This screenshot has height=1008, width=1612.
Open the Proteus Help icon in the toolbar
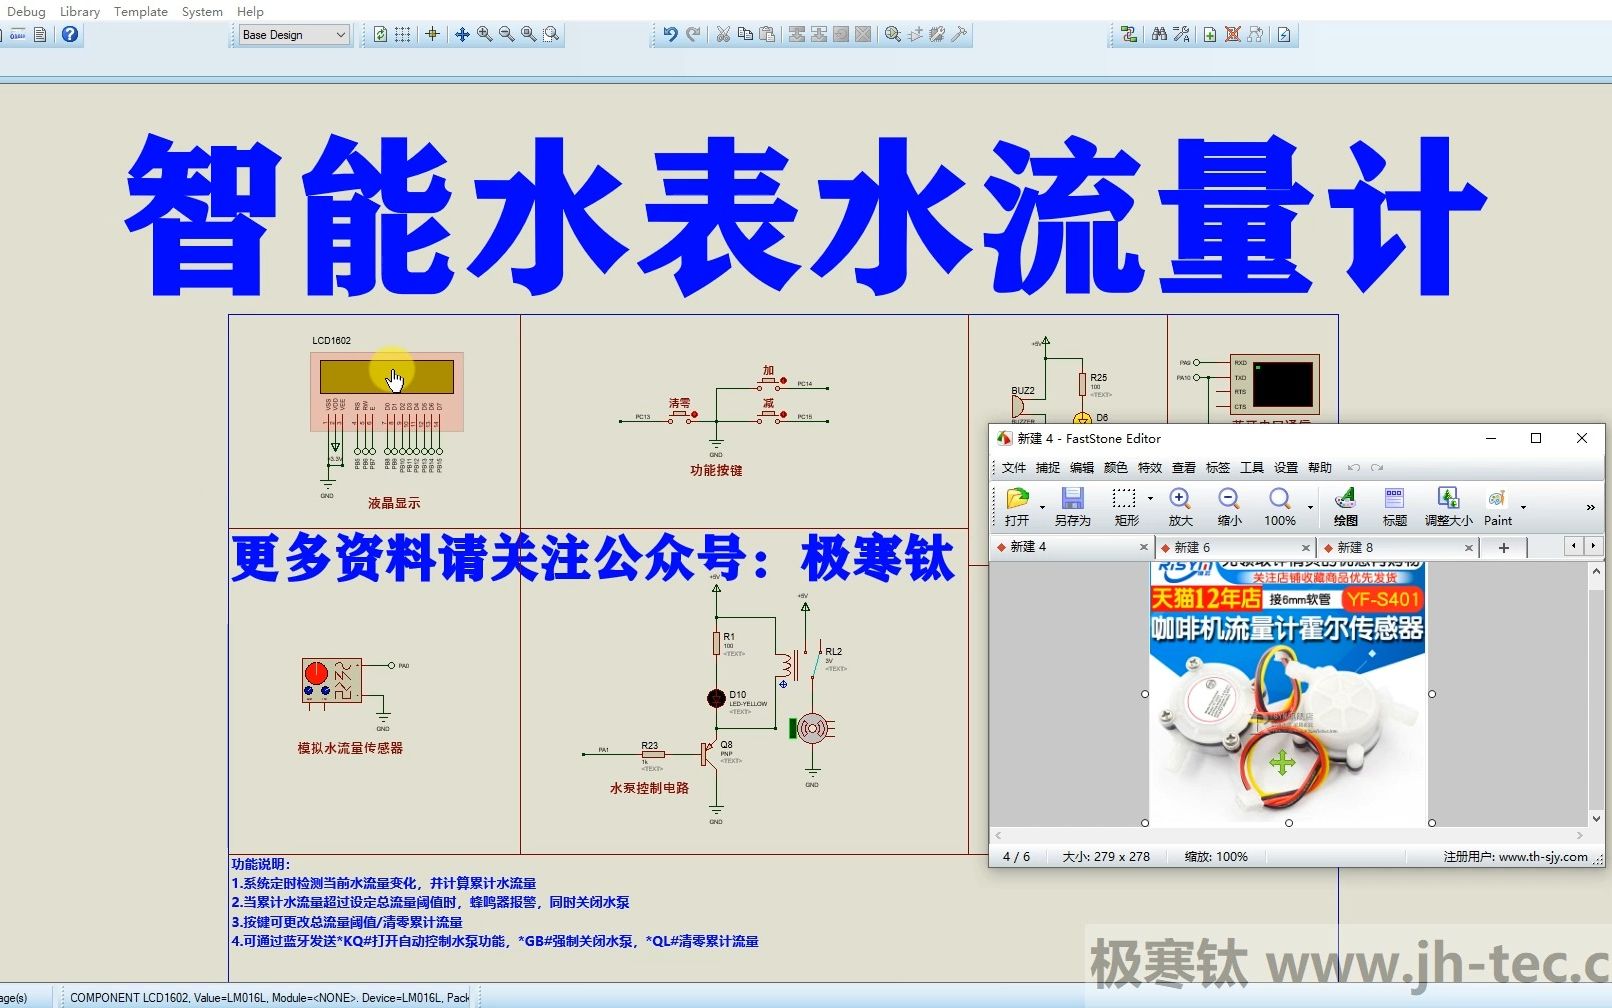click(x=69, y=34)
